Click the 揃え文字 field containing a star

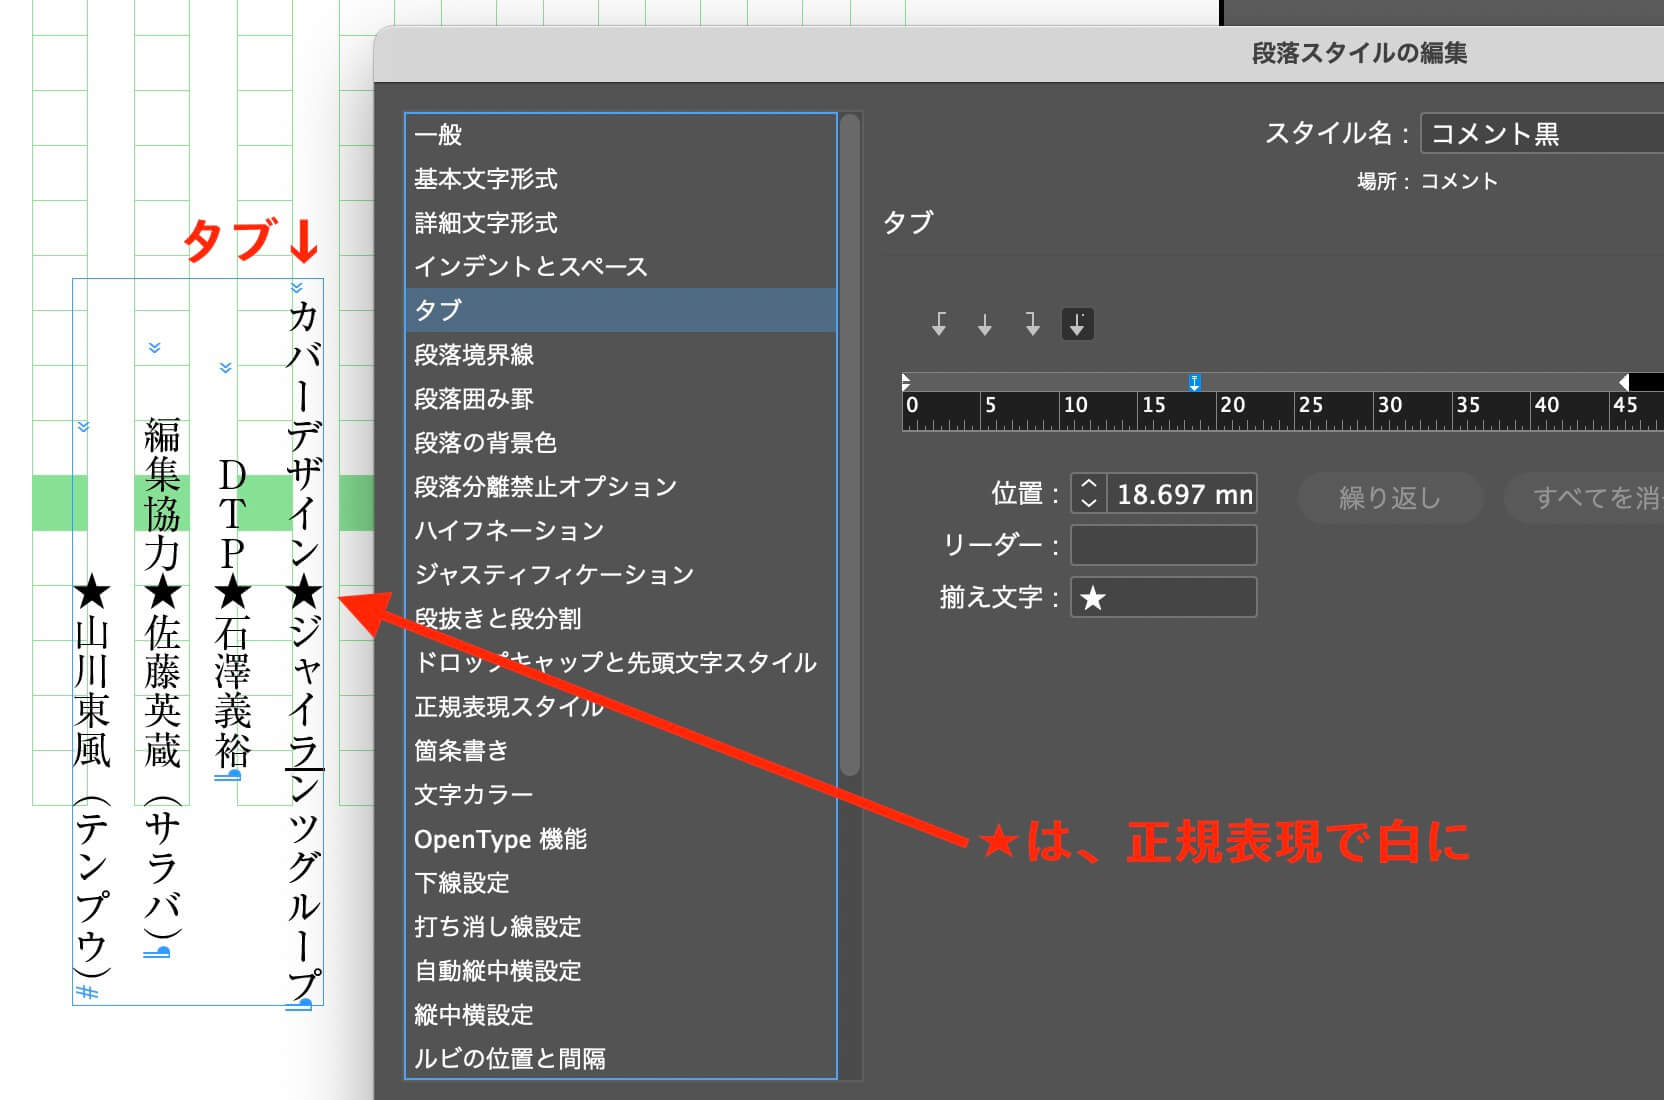[x=1163, y=598]
